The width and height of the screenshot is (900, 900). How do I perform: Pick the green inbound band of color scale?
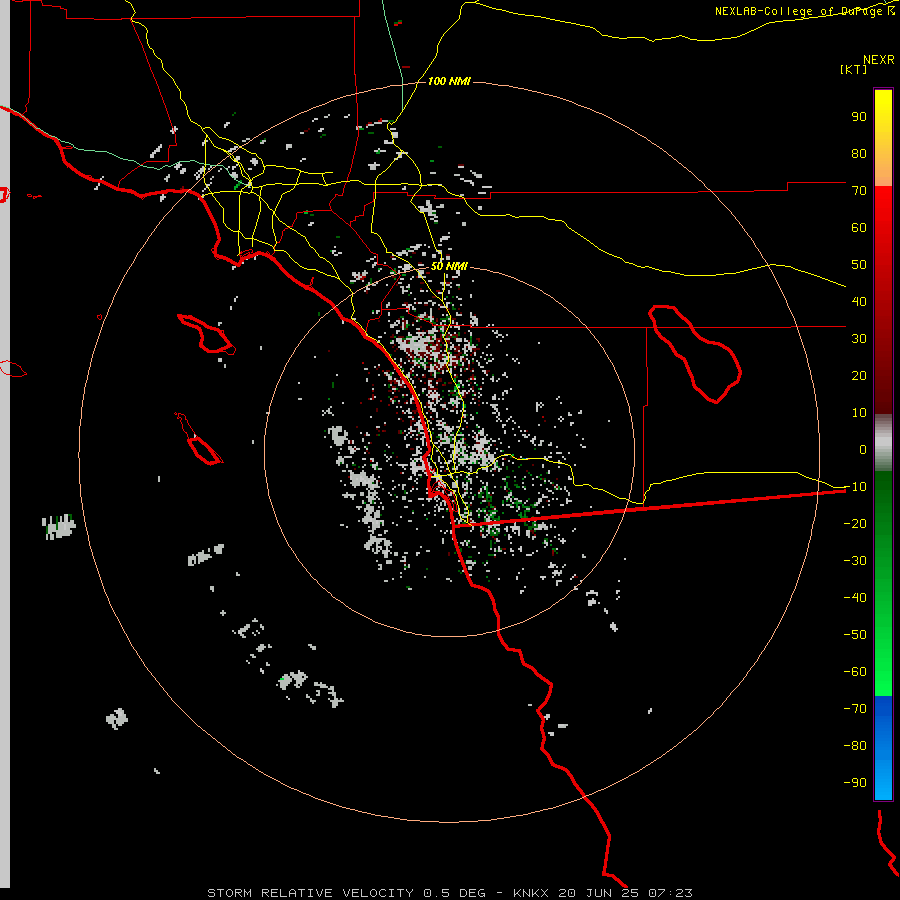(883, 583)
